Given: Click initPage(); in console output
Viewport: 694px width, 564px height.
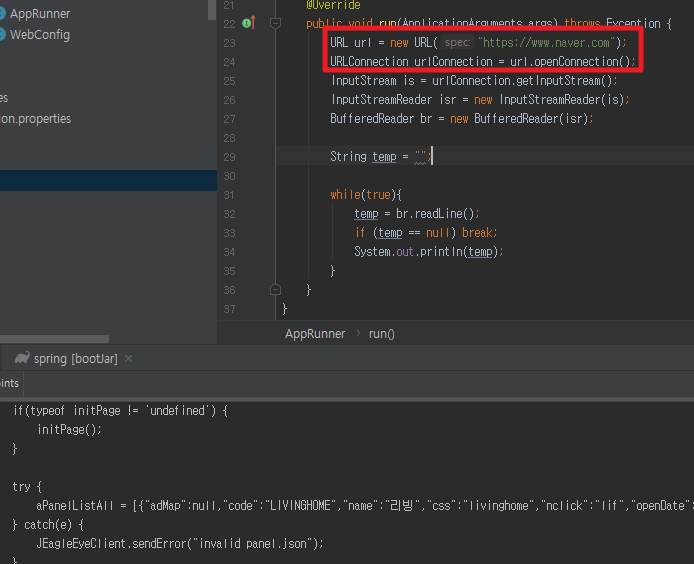Looking at the screenshot, I should [69, 429].
